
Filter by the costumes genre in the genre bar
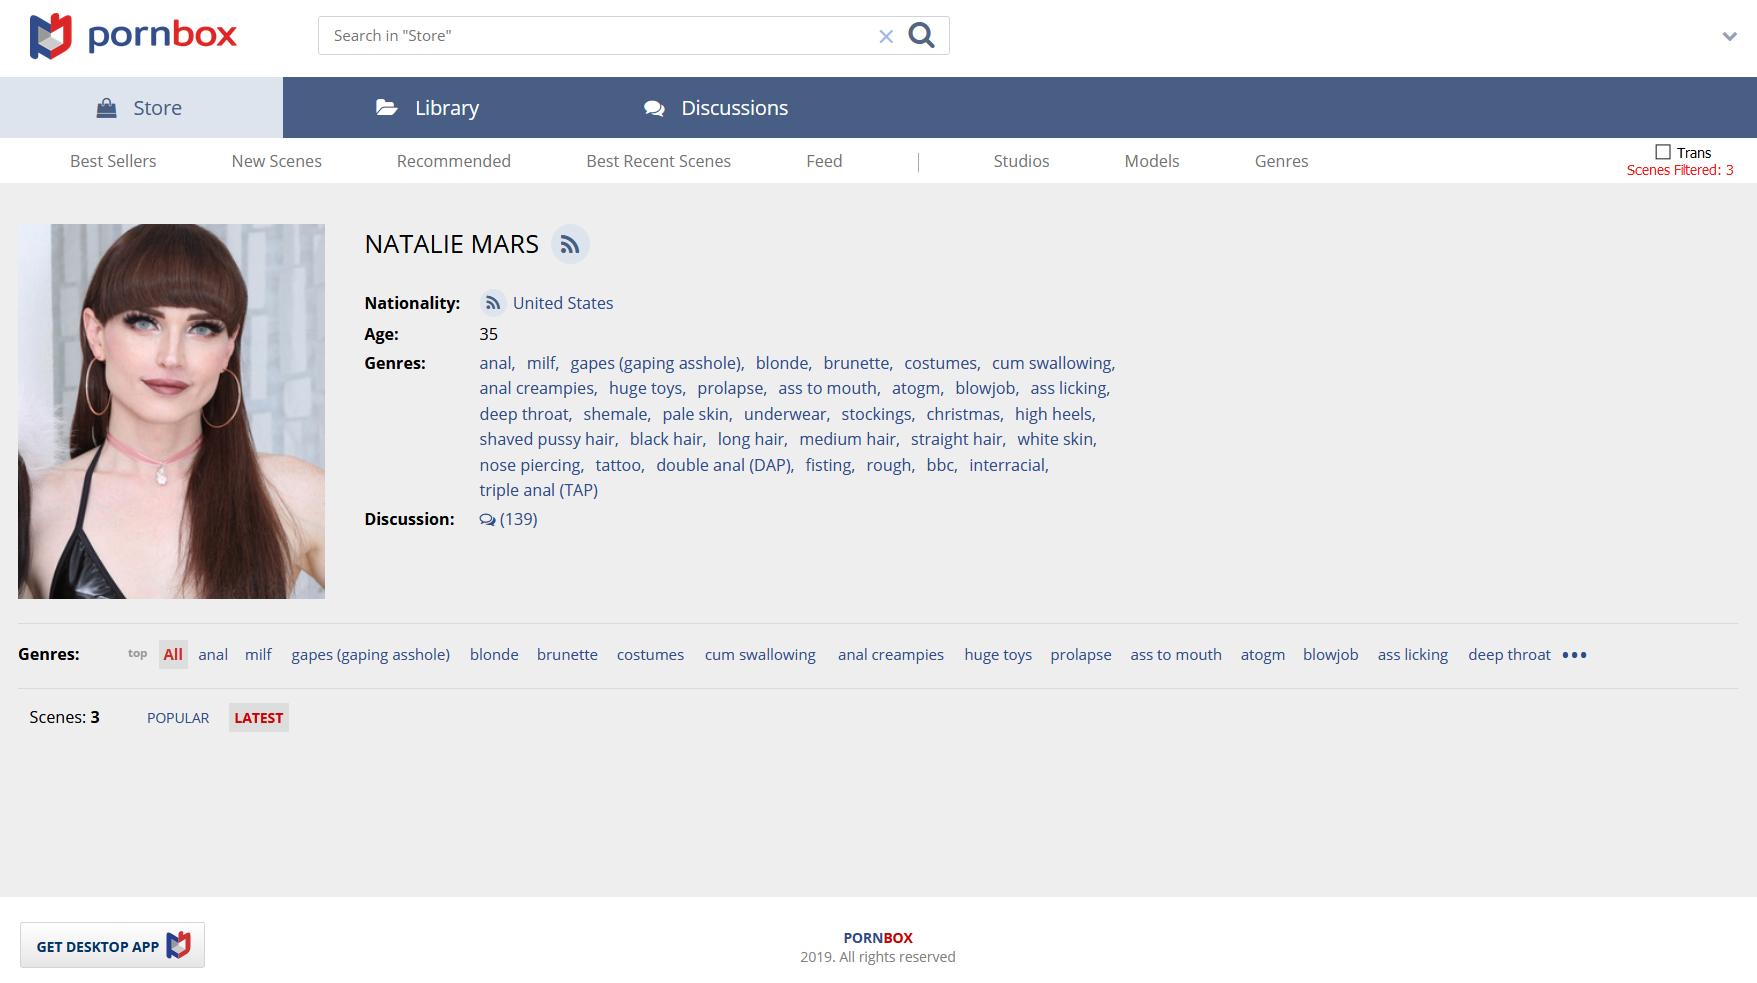[x=650, y=655]
